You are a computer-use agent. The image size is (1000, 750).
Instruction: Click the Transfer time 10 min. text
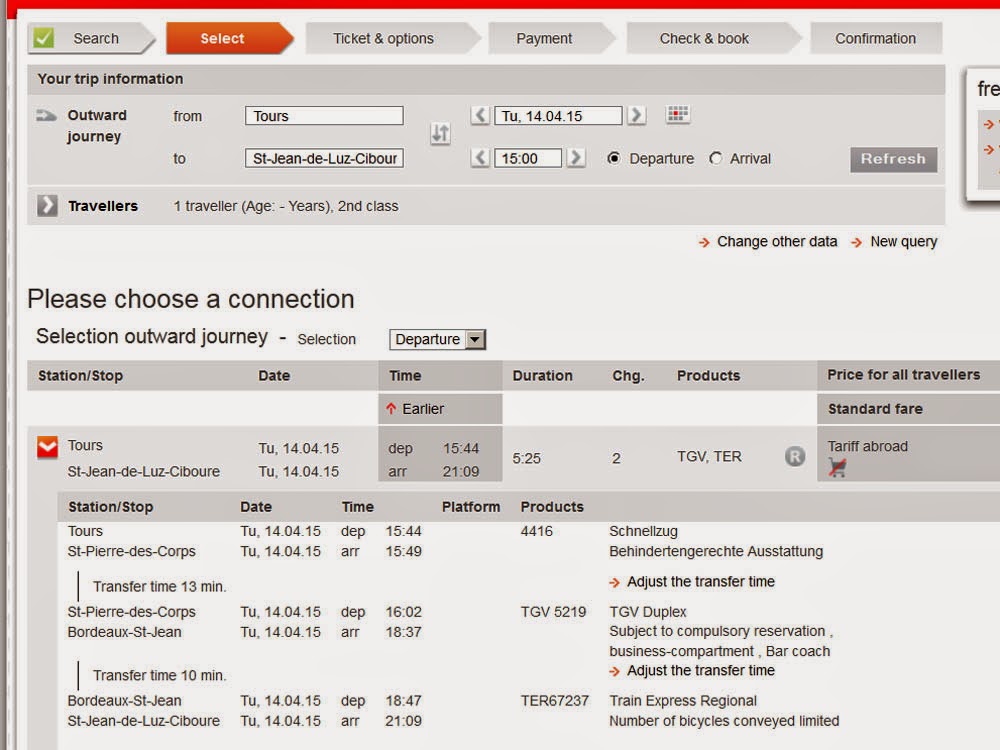click(159, 675)
